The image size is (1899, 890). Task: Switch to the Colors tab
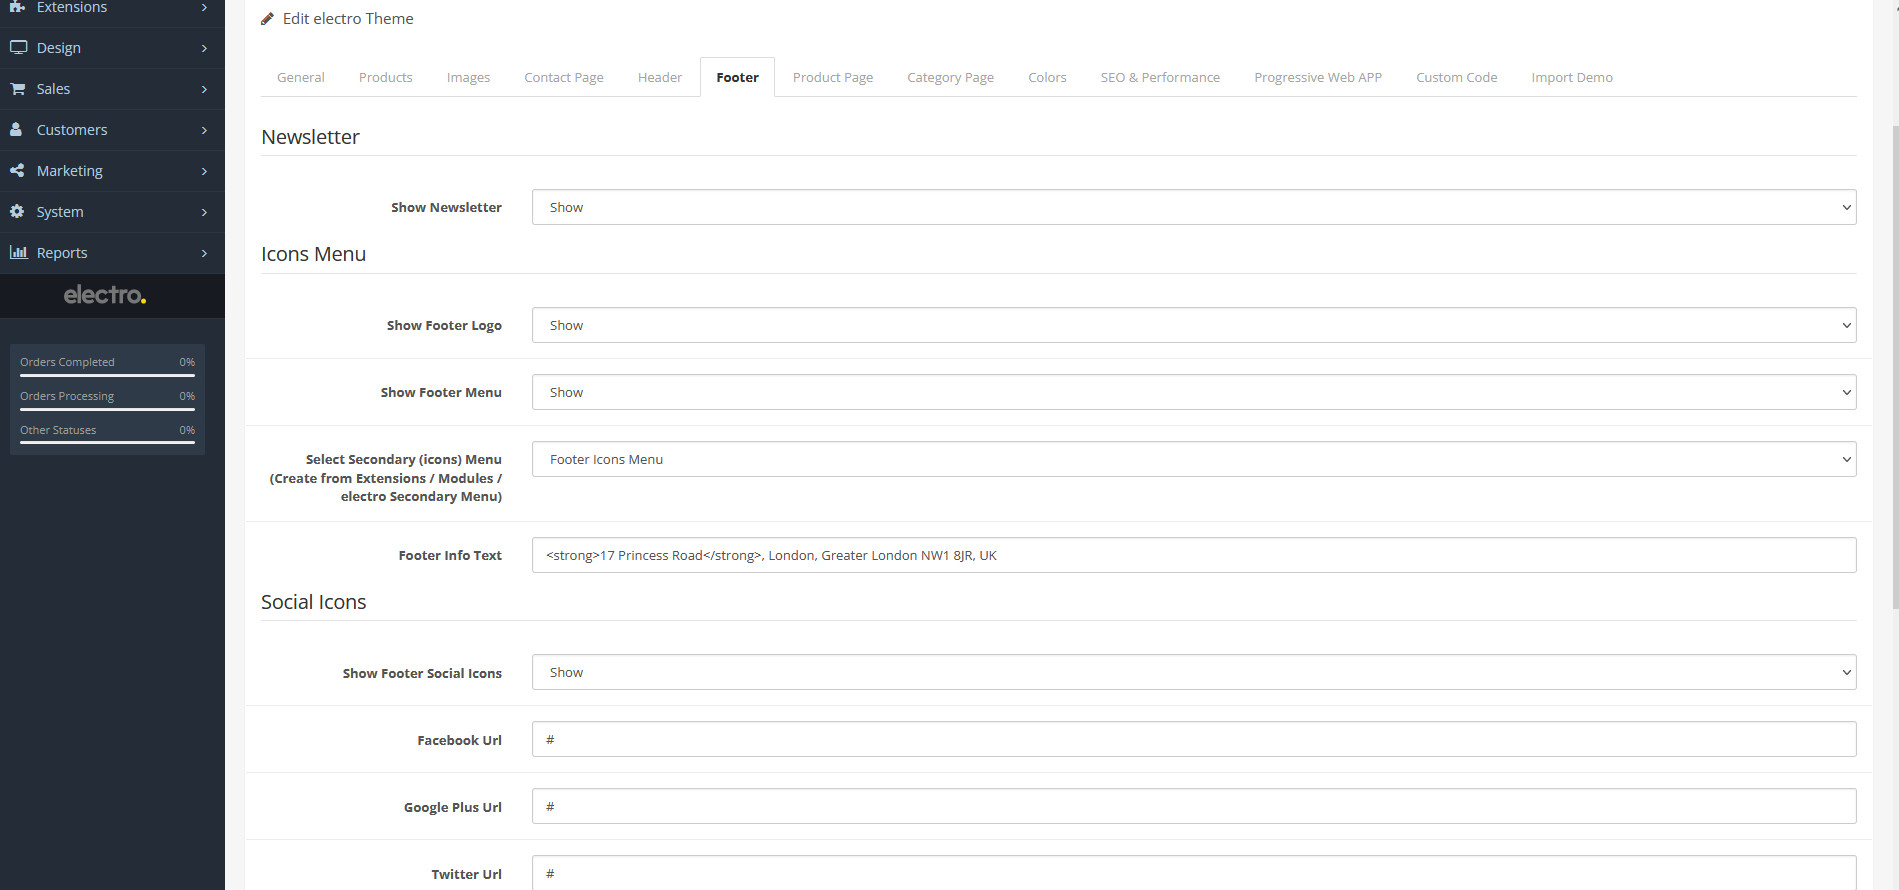click(x=1047, y=77)
